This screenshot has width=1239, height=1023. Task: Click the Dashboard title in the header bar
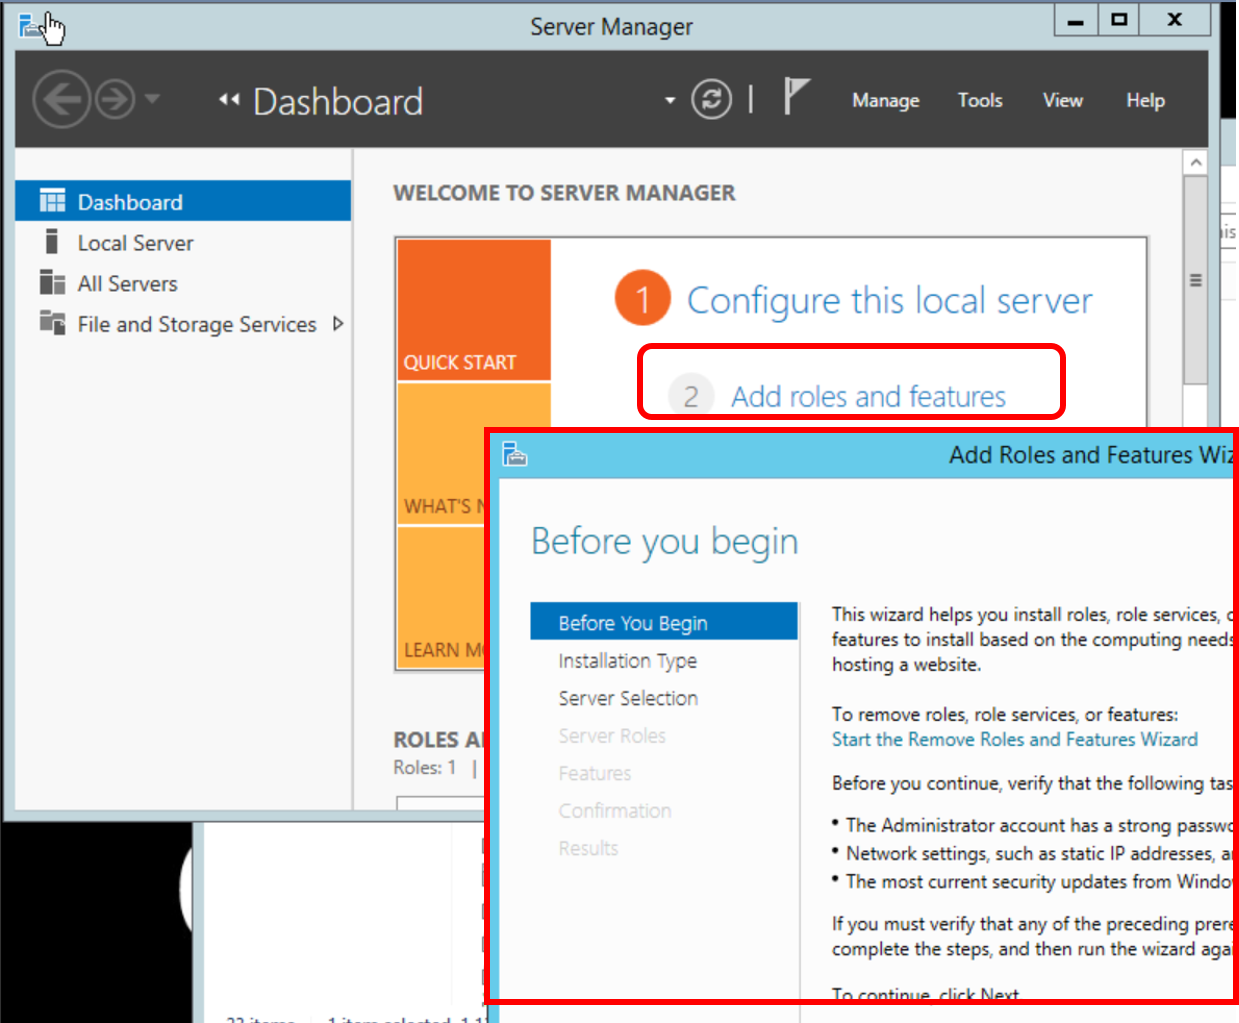tap(338, 101)
